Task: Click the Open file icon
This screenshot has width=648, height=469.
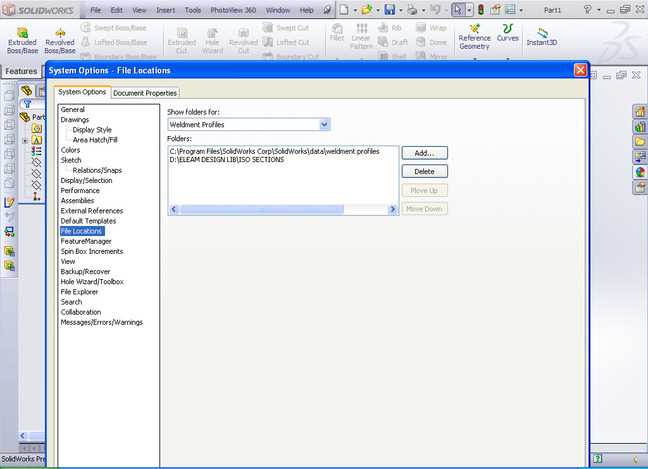Action: click(x=366, y=10)
